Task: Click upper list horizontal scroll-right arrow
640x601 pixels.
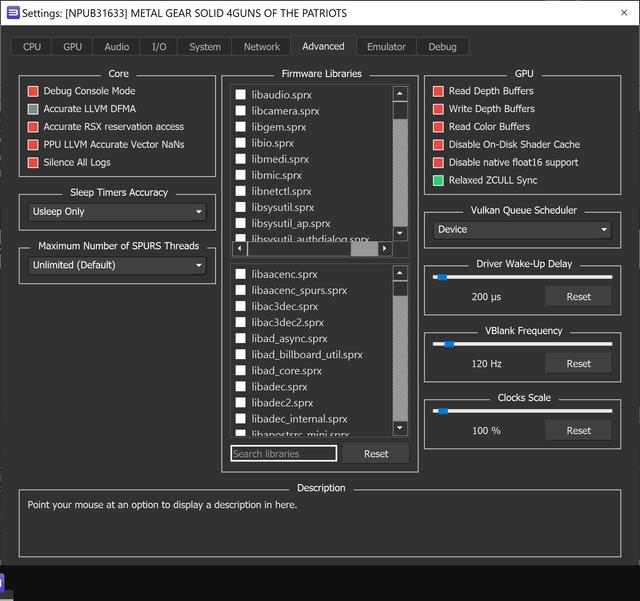Action: click(x=384, y=248)
